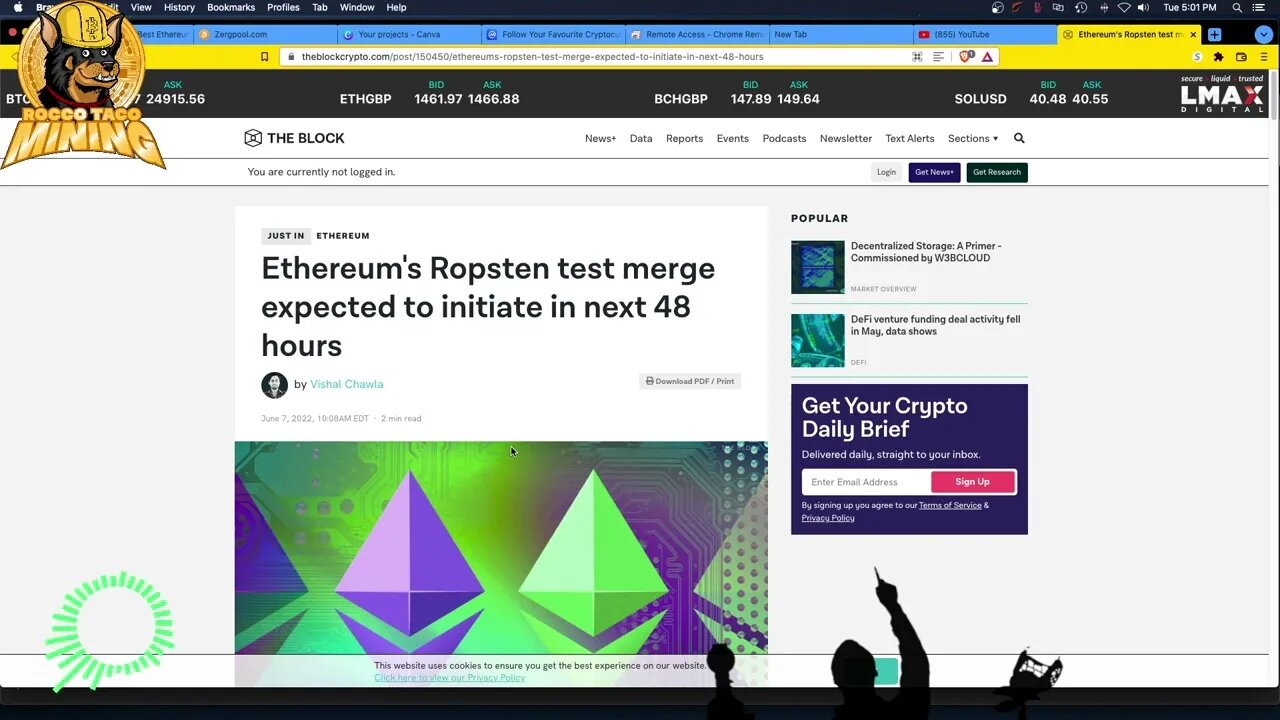Screen dimensions: 1280x720
Task: Go to Podcasts section
Action: (784, 138)
